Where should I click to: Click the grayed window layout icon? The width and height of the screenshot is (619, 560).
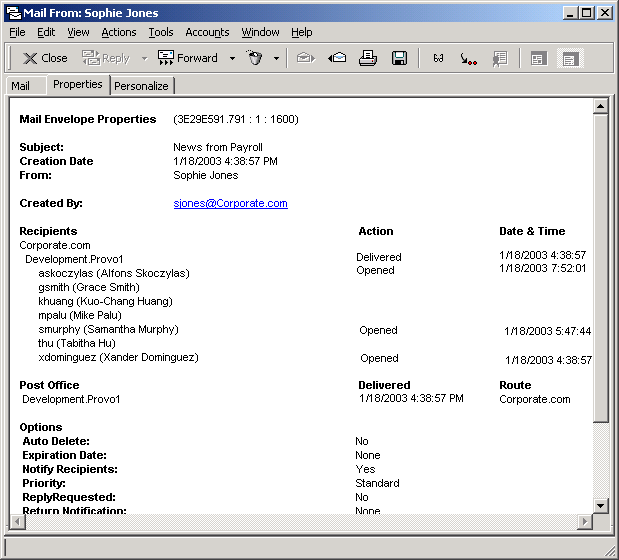(539, 59)
